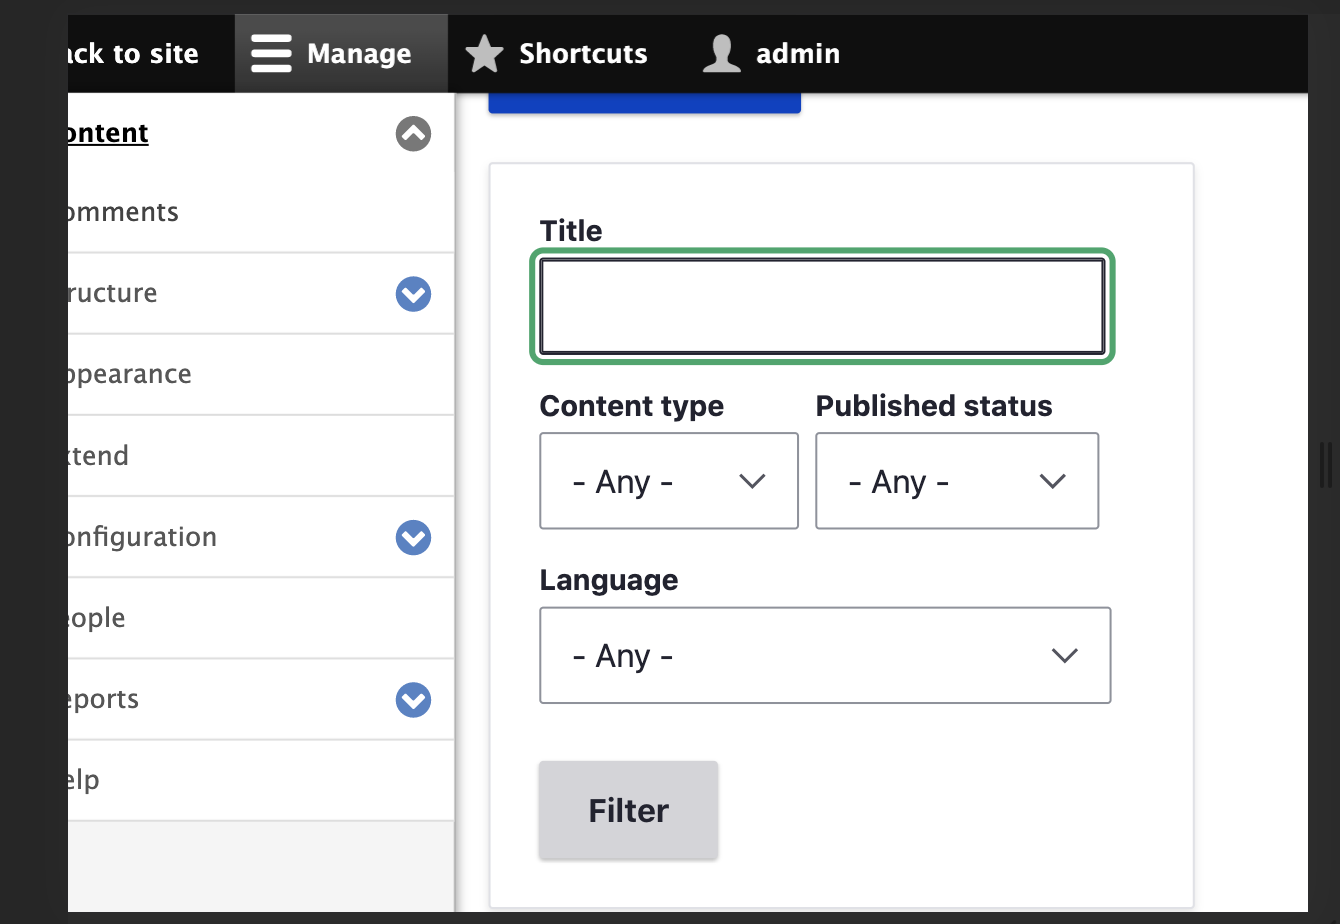This screenshot has width=1340, height=924.
Task: Click the admin user silhouette icon
Action: [721, 54]
